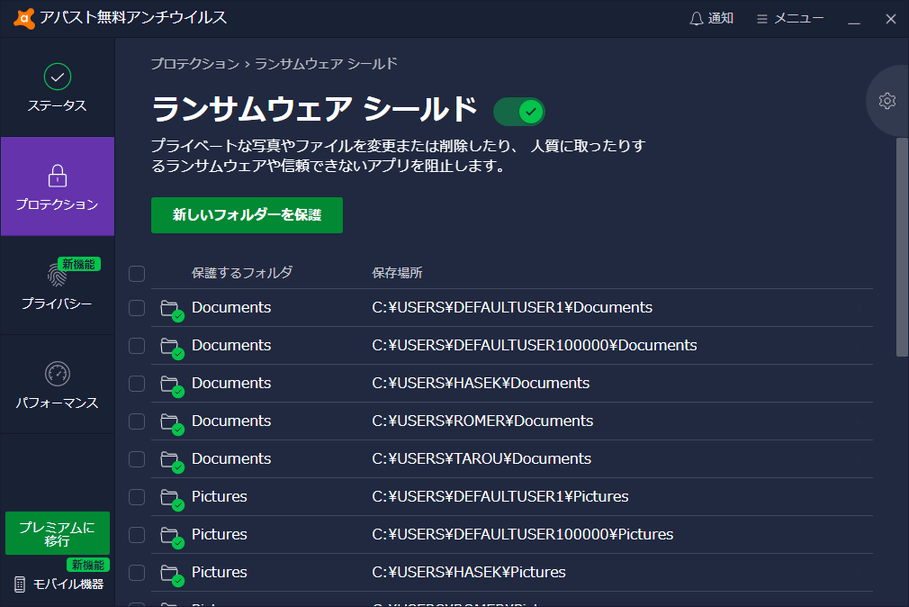This screenshot has height=607, width=909.
Task: Turn off the ランサムウェア シールド toggle
Action: coord(519,111)
